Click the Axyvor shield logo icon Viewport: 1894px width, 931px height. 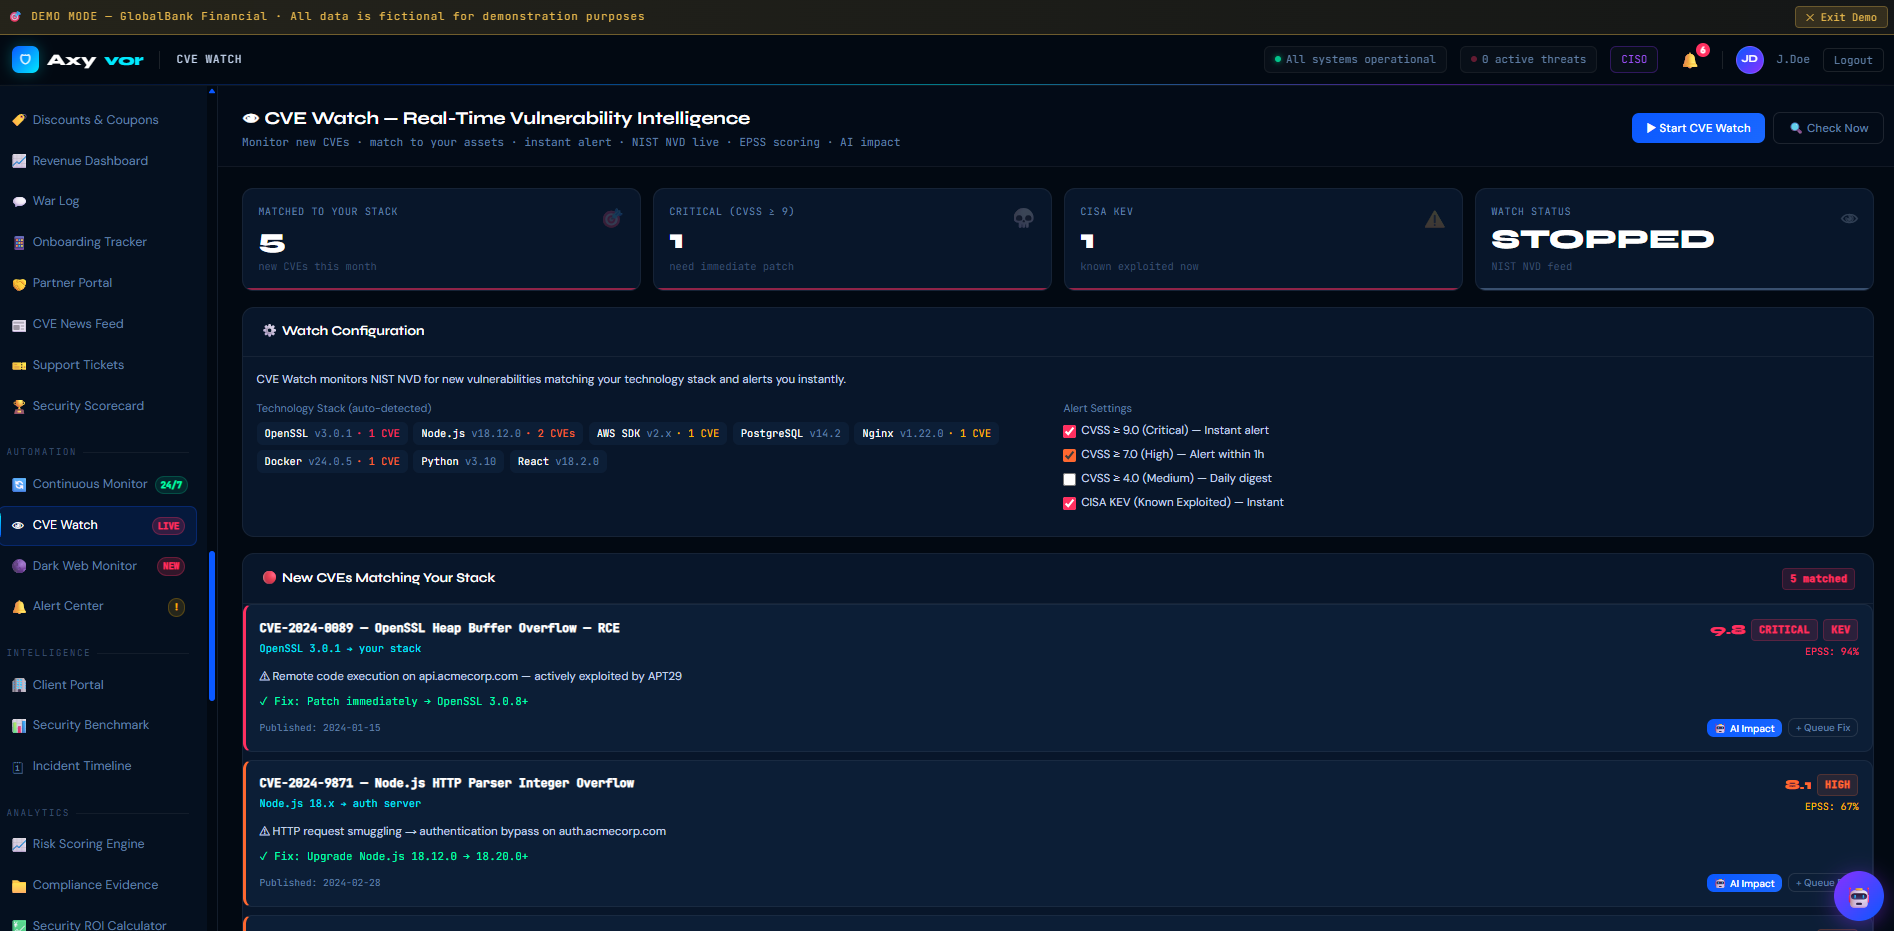tap(25, 59)
